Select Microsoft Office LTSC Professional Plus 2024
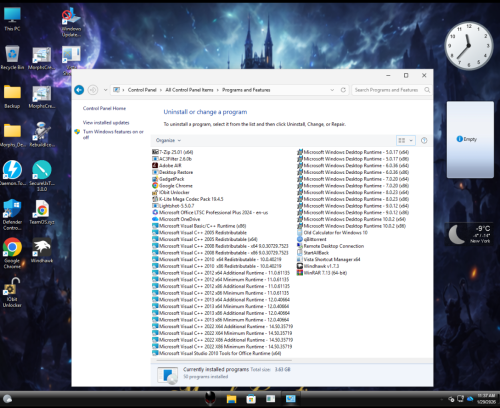The width and height of the screenshot is (500, 408). click(x=210, y=212)
